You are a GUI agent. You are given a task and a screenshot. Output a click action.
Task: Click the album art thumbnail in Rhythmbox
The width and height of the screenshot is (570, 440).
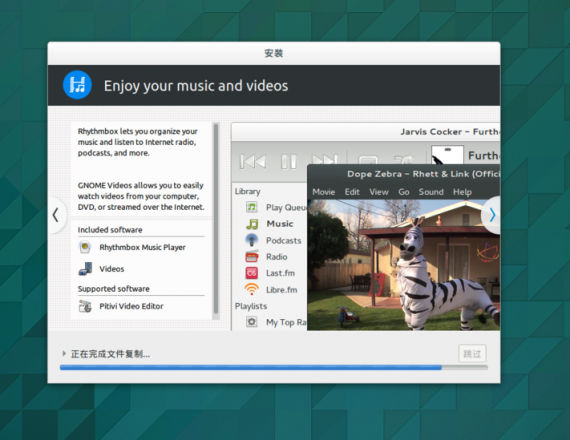click(447, 155)
